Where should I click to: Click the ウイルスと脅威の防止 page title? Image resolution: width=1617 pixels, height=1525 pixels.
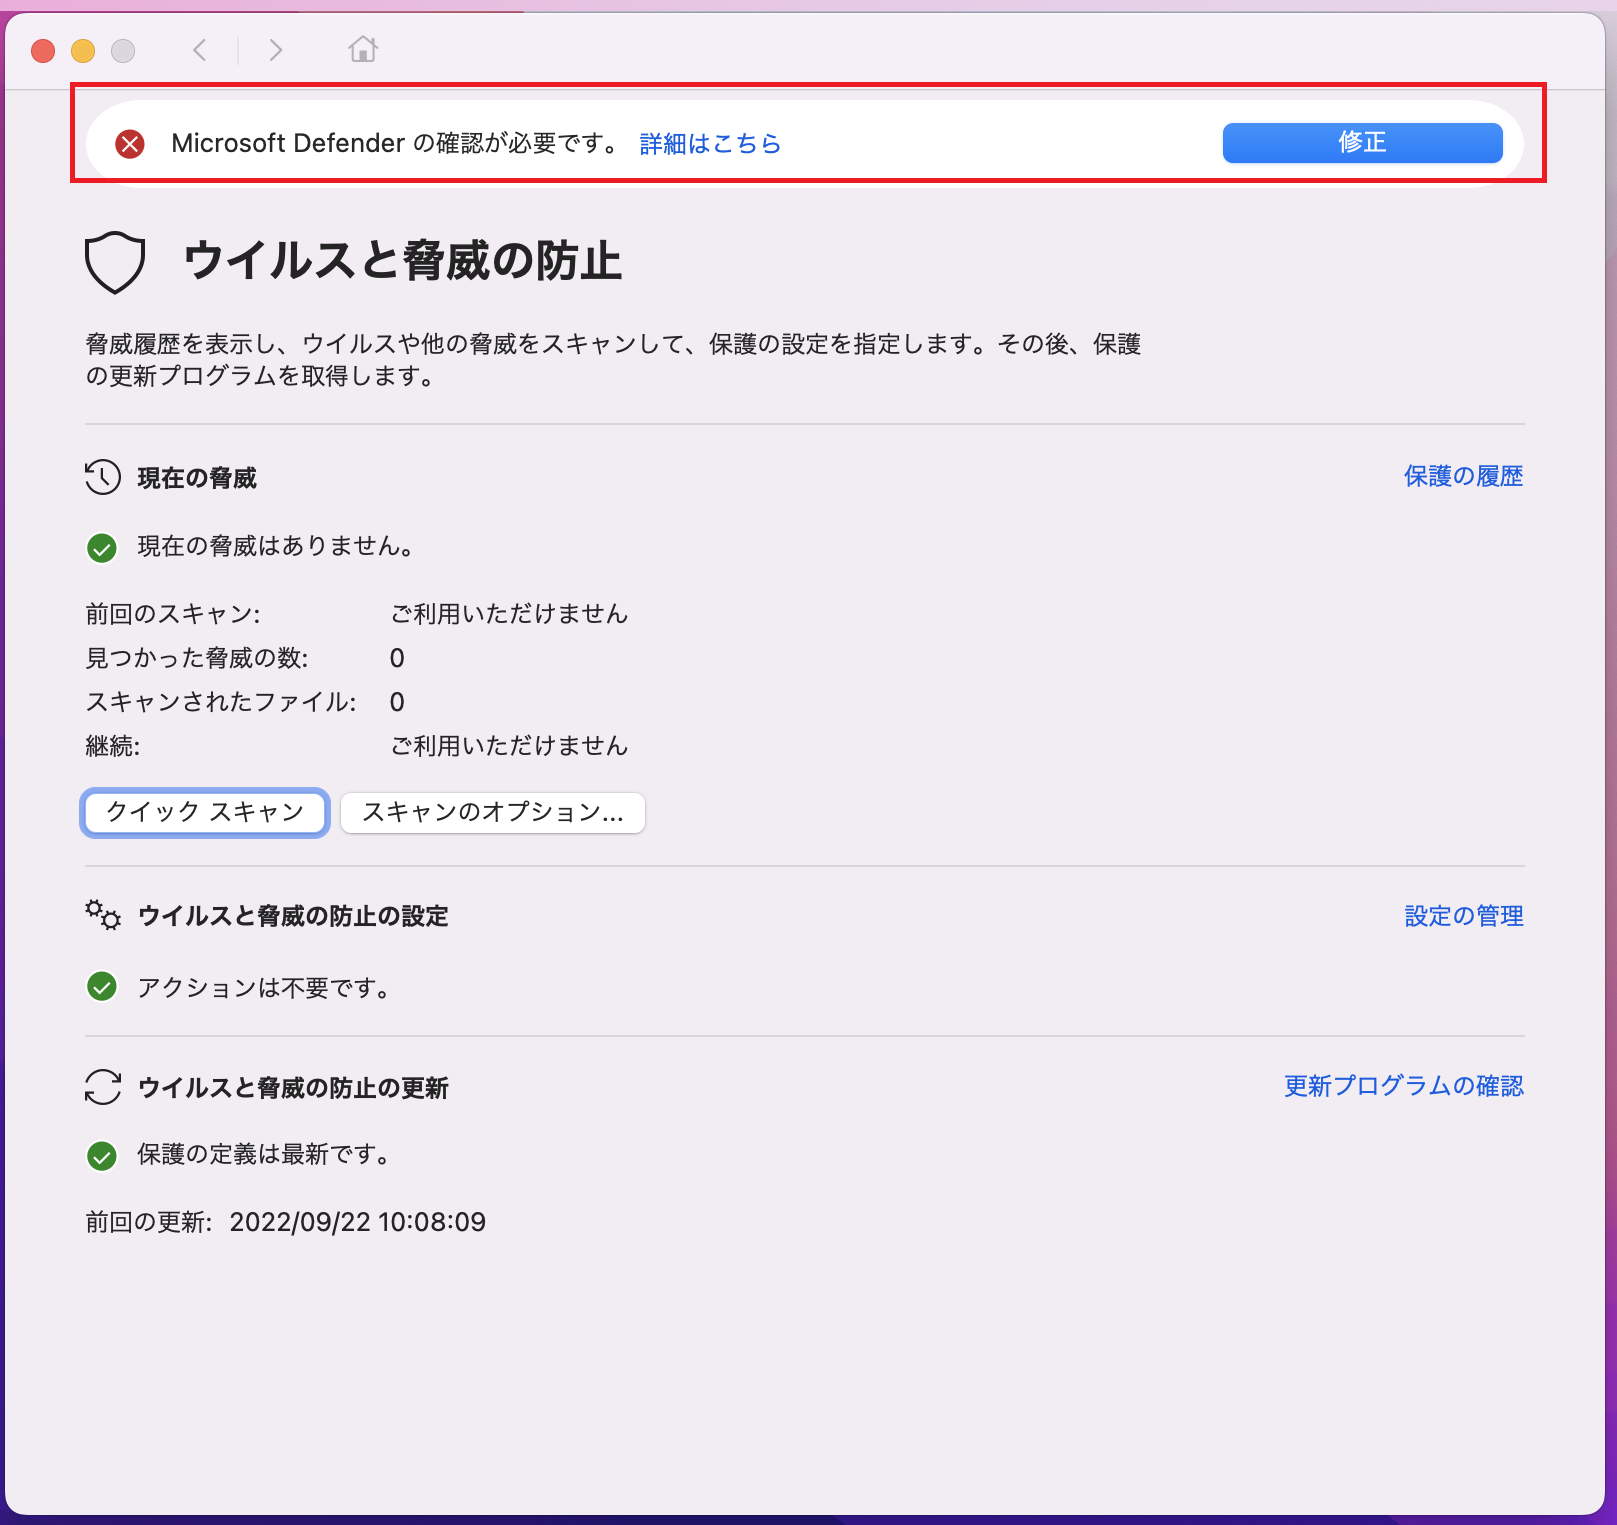tap(403, 262)
